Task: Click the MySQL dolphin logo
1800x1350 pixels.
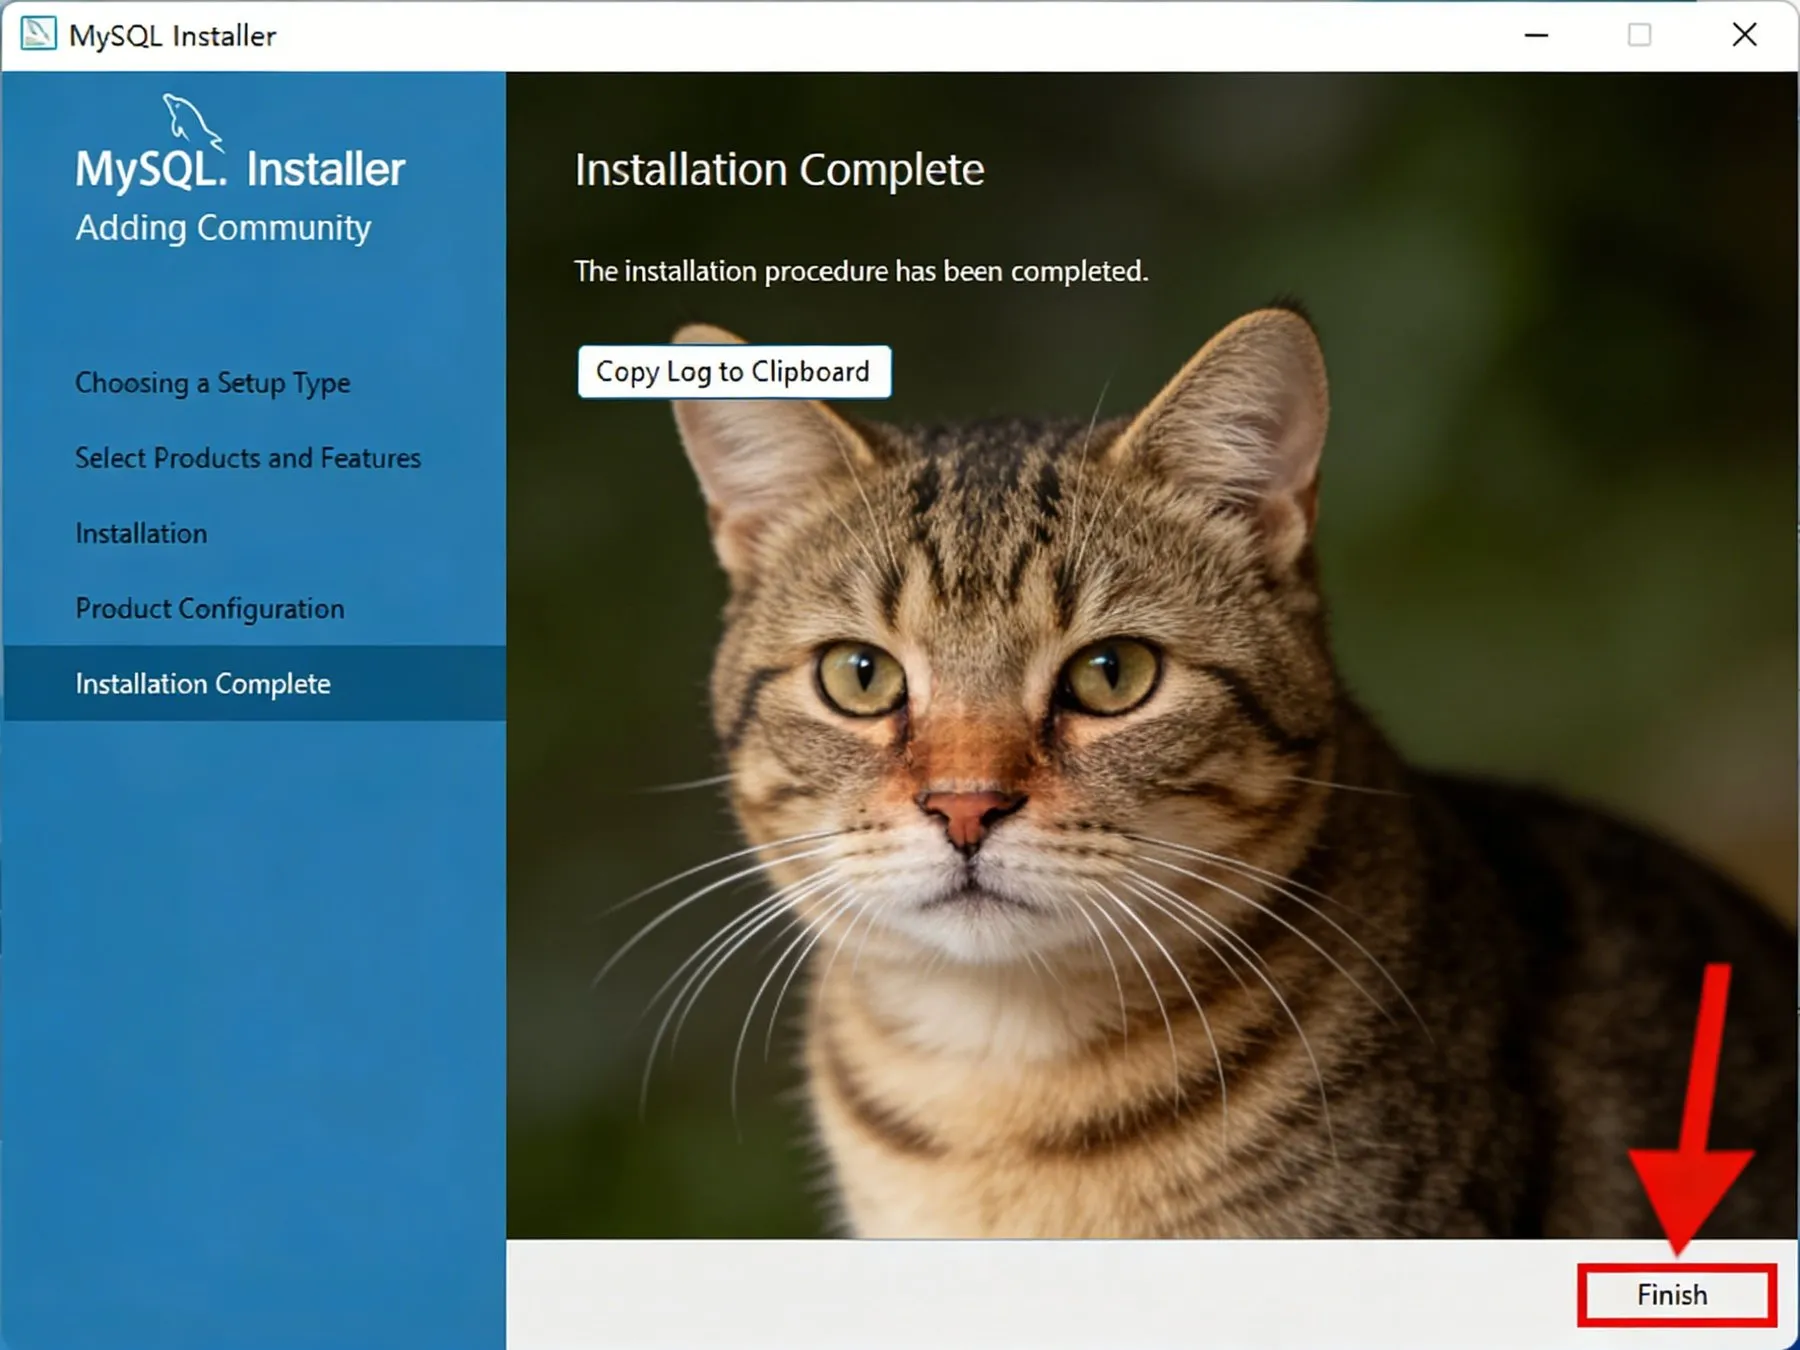Action: click(192, 121)
